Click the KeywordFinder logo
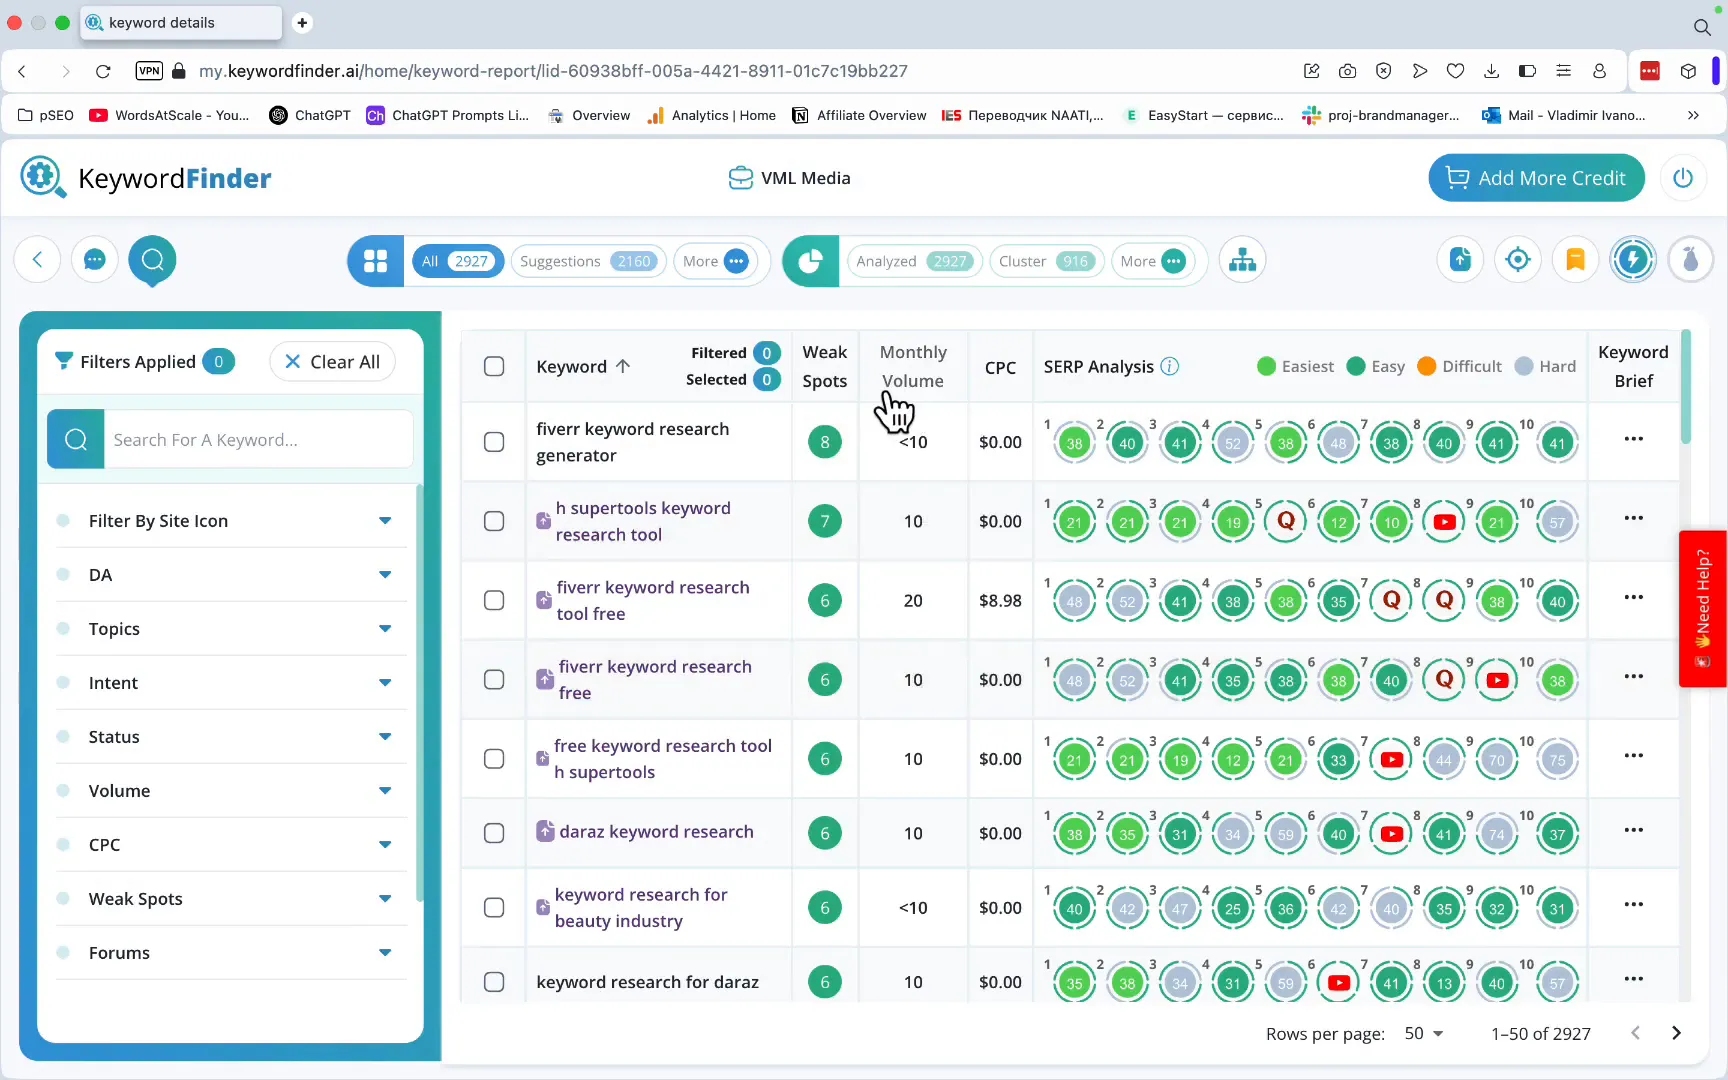 pyautogui.click(x=146, y=178)
